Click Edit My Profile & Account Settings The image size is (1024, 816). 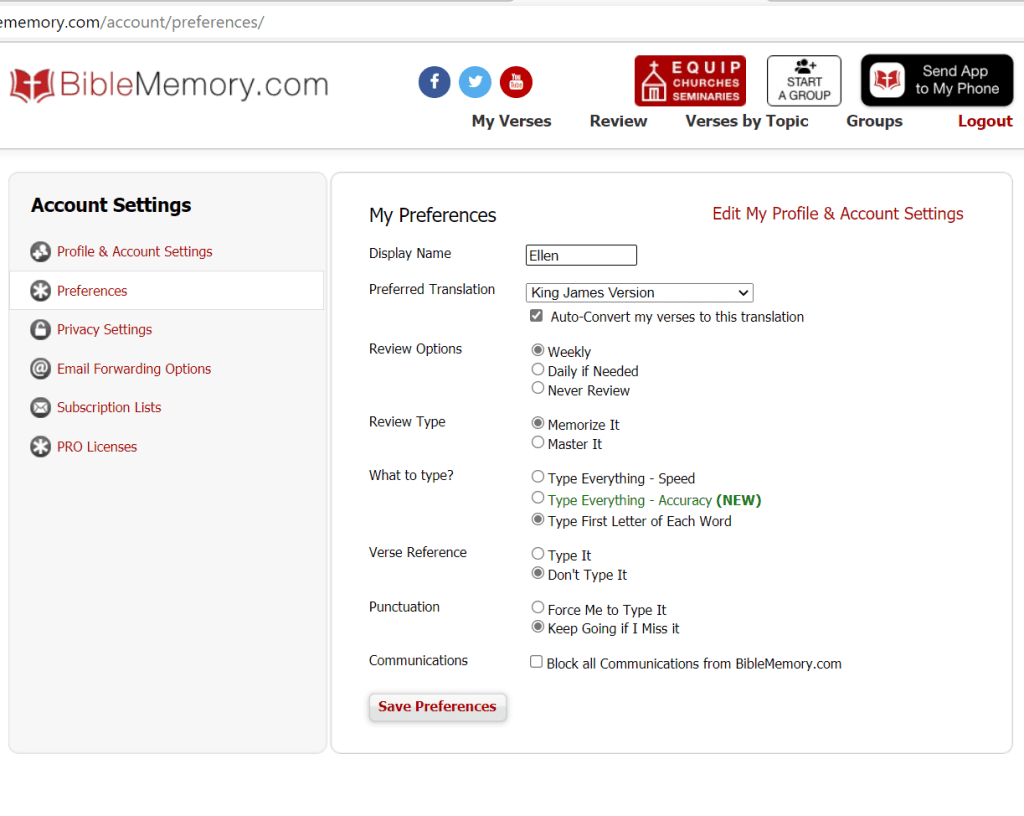point(838,214)
